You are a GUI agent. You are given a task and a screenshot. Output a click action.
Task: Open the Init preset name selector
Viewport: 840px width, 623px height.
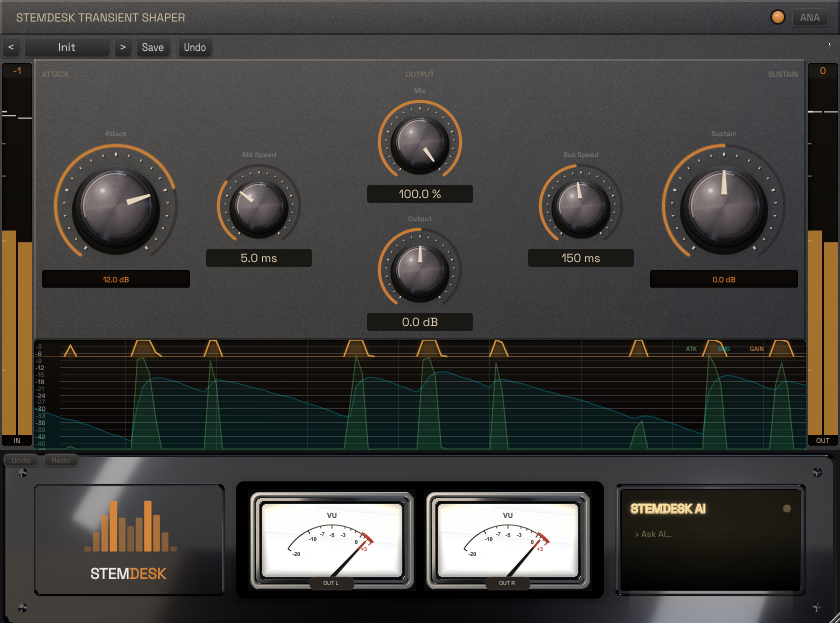(x=67, y=47)
